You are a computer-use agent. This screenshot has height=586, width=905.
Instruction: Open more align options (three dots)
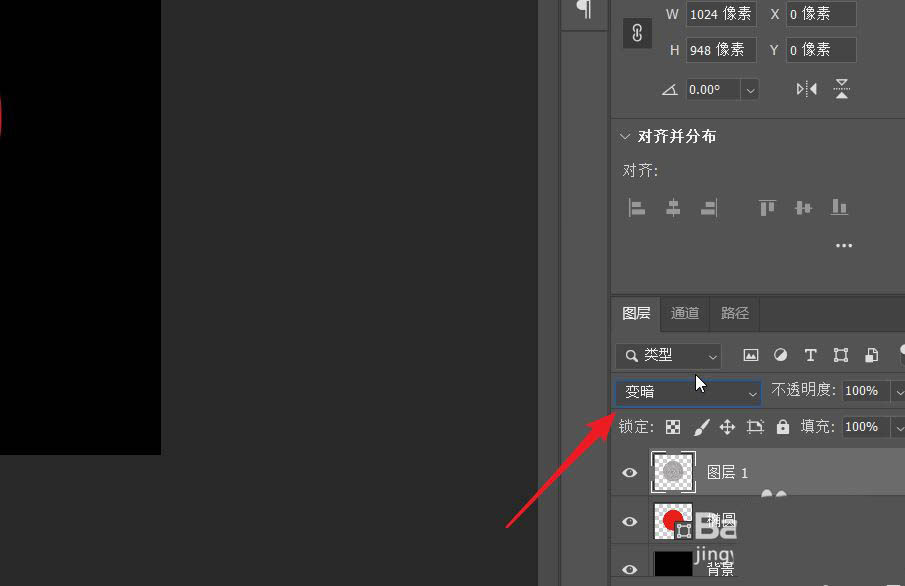844,245
